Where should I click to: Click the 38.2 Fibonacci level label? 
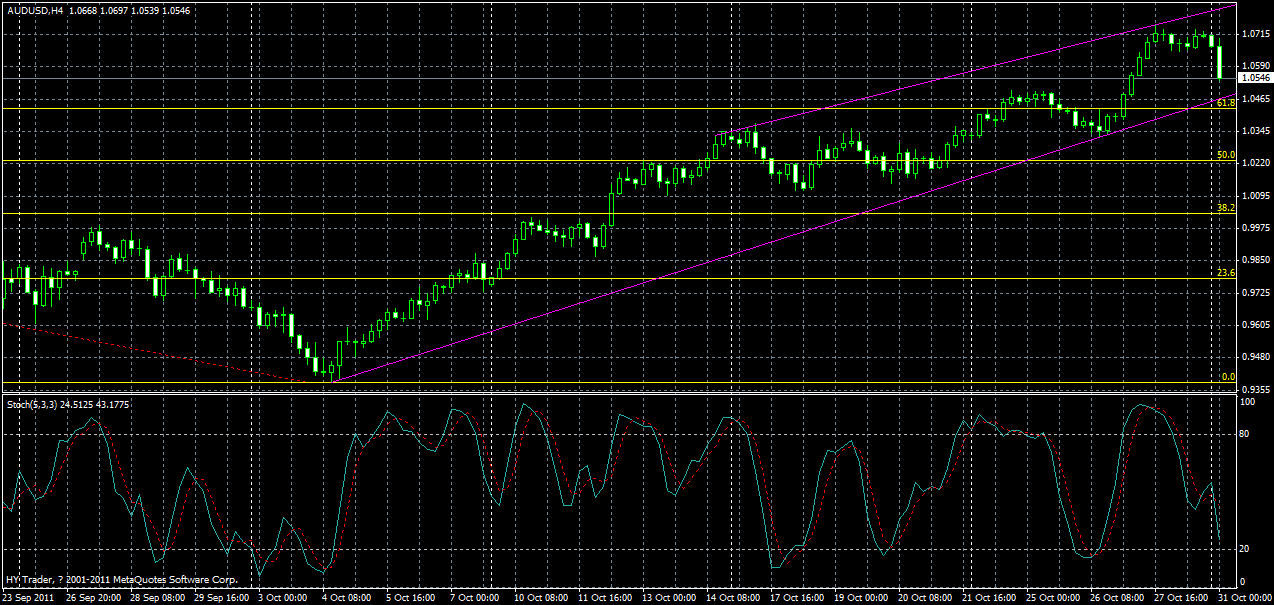pos(1224,208)
